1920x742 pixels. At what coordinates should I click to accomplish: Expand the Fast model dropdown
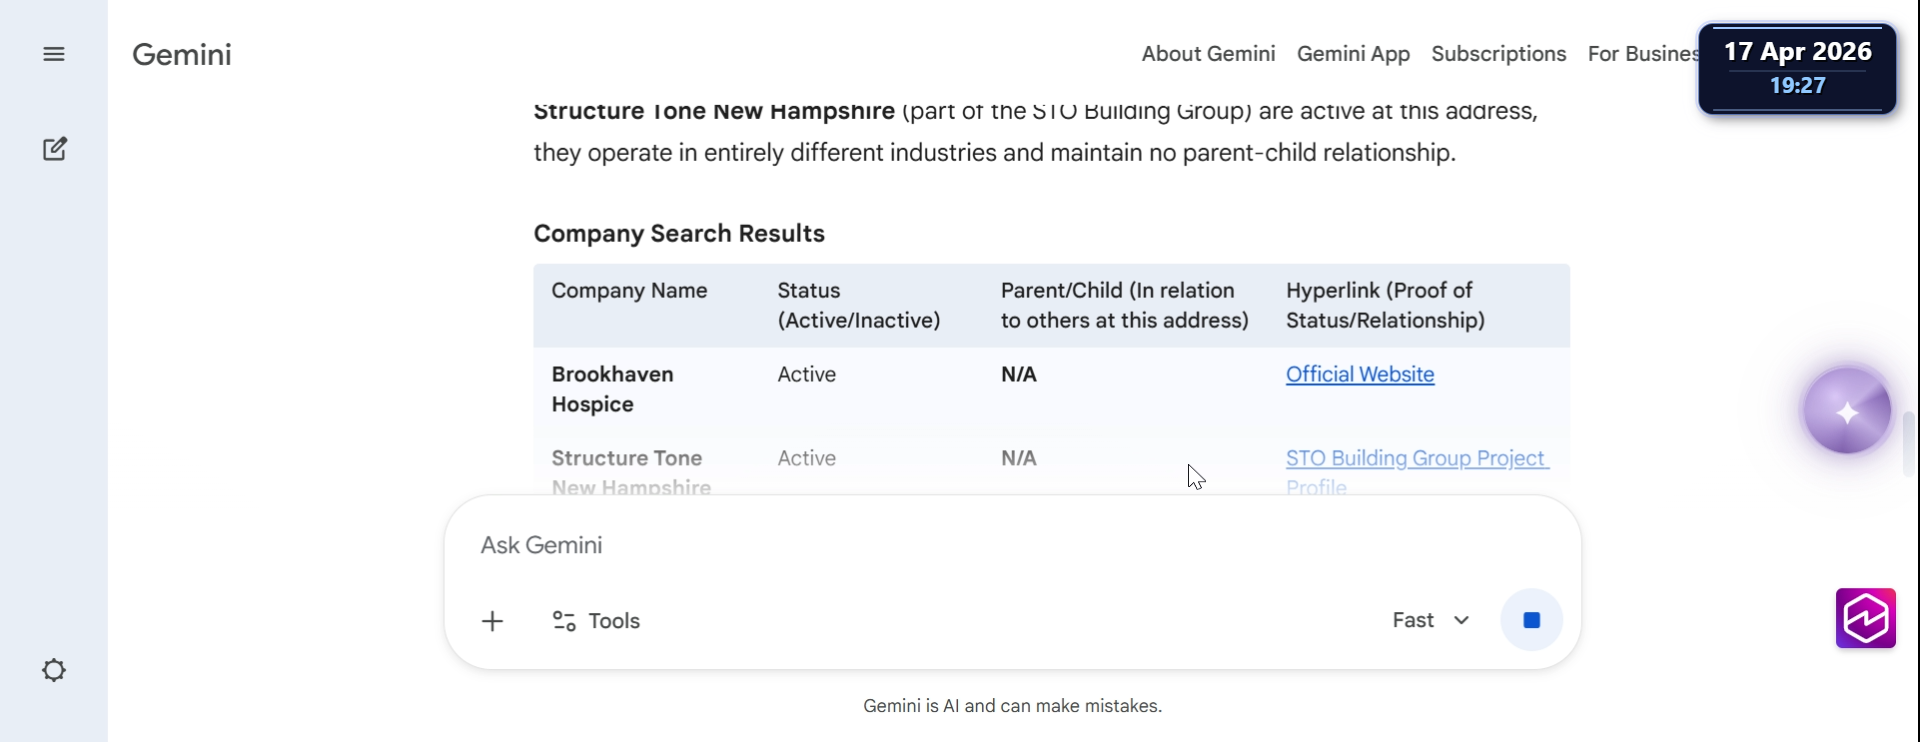coord(1431,621)
